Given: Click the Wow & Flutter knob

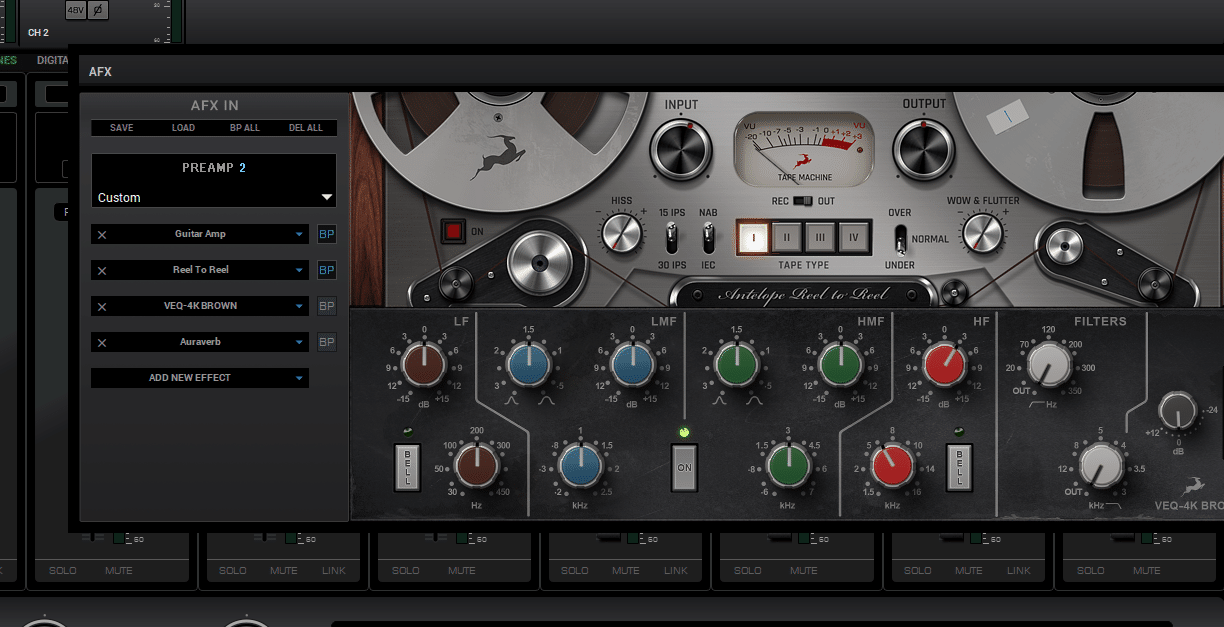Looking at the screenshot, I should [981, 232].
